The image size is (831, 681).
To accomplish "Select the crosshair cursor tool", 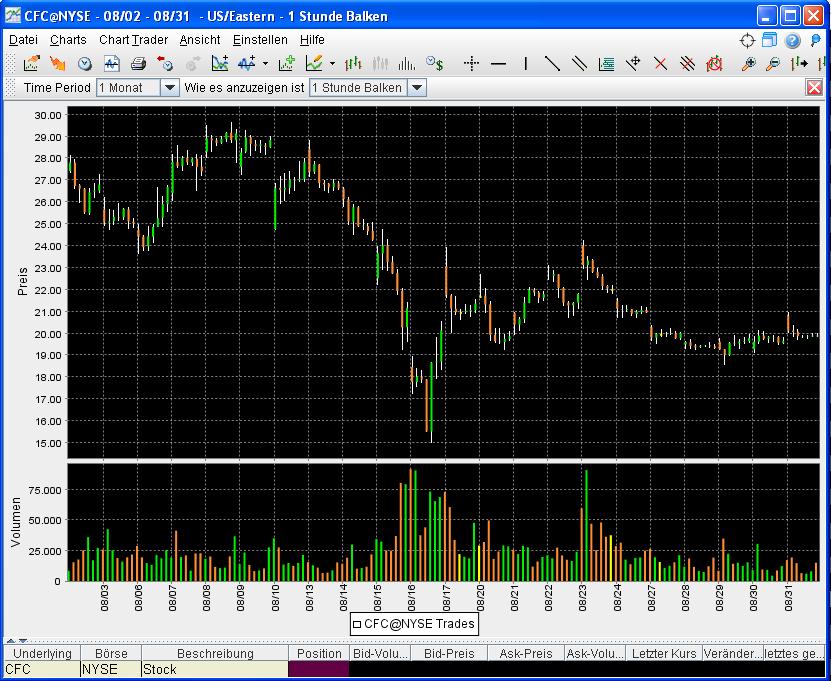I will [x=471, y=64].
